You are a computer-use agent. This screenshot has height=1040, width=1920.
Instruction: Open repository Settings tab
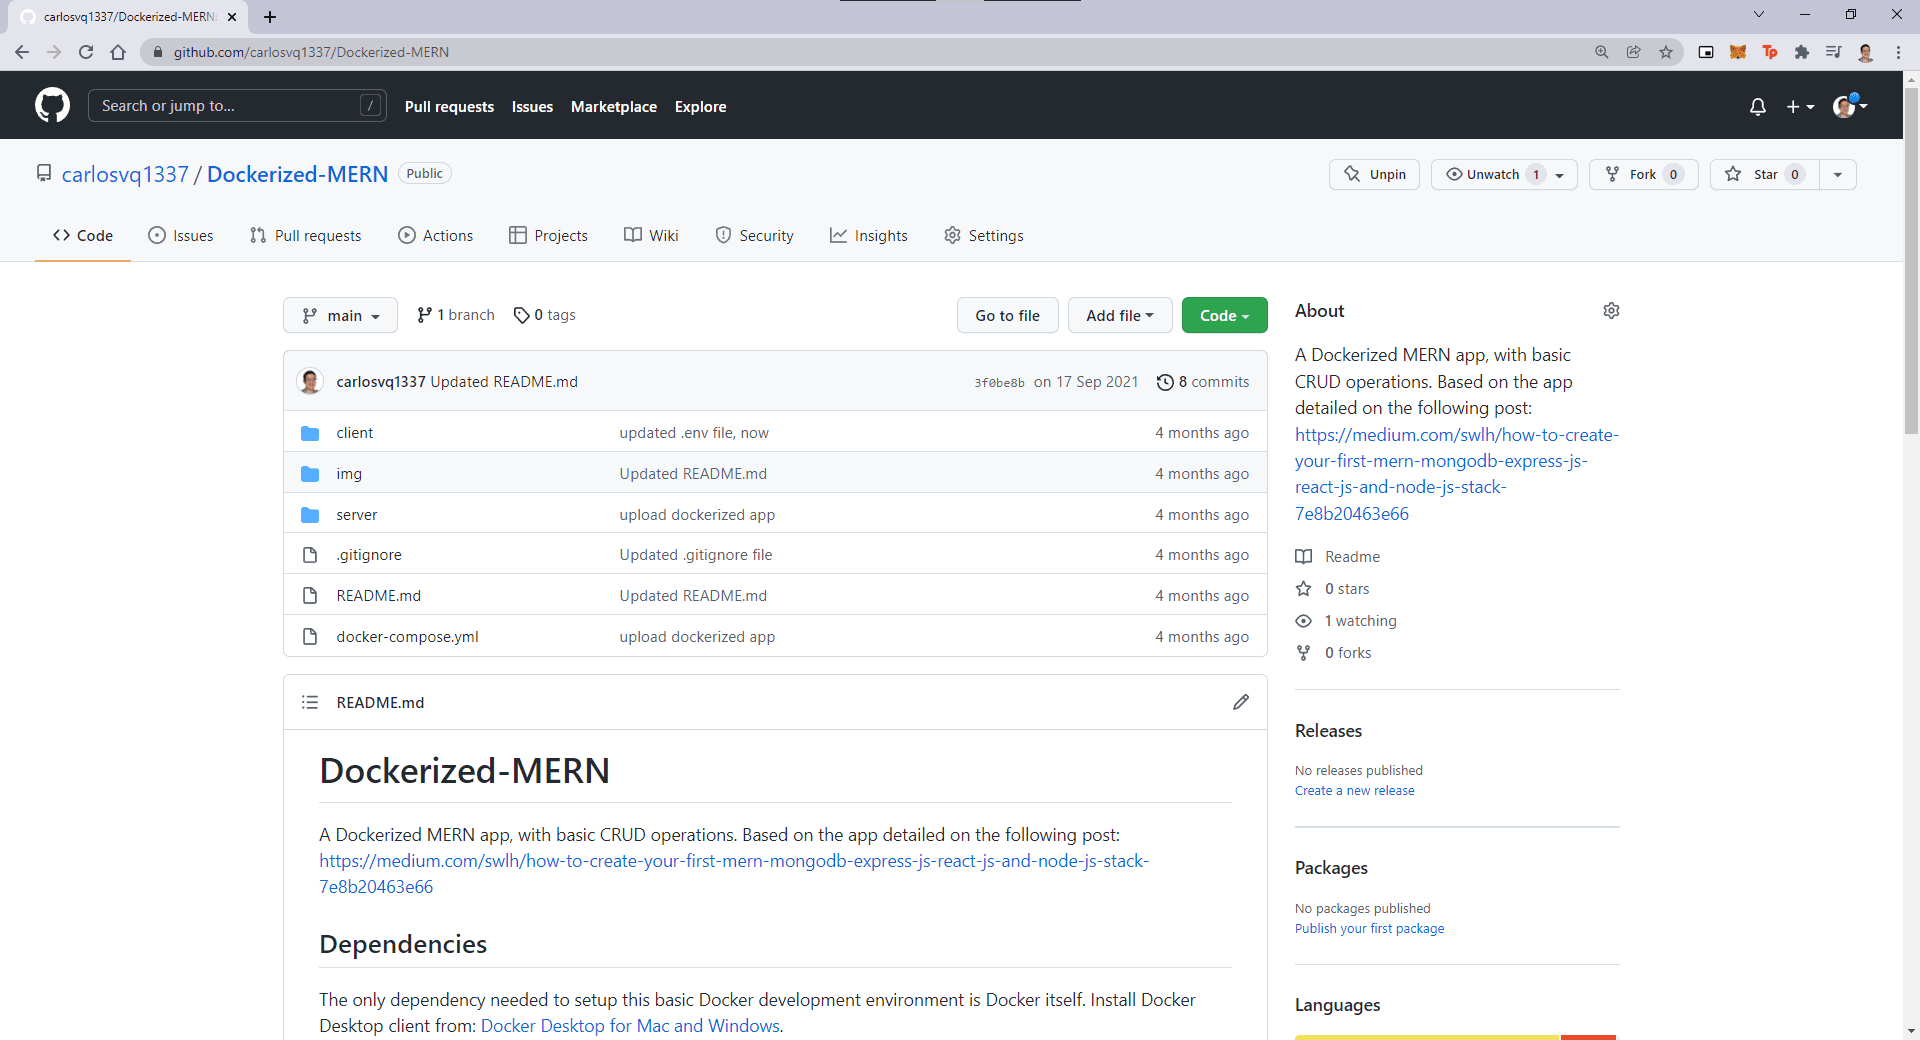coord(983,235)
